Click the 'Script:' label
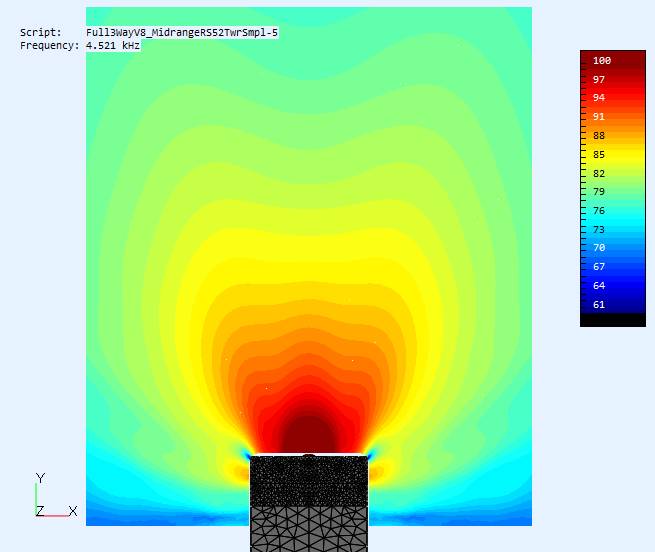The height and width of the screenshot is (552, 655). click(41, 33)
